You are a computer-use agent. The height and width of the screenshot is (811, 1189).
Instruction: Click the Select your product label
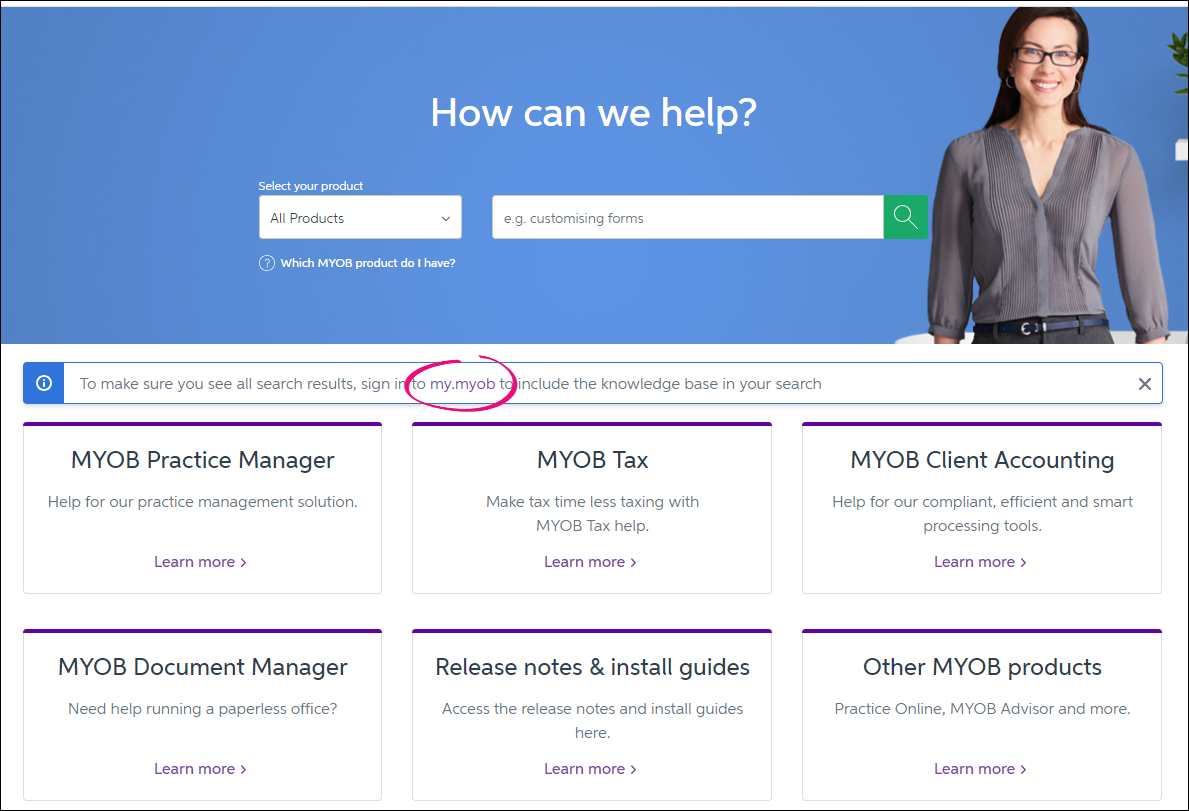click(x=310, y=186)
